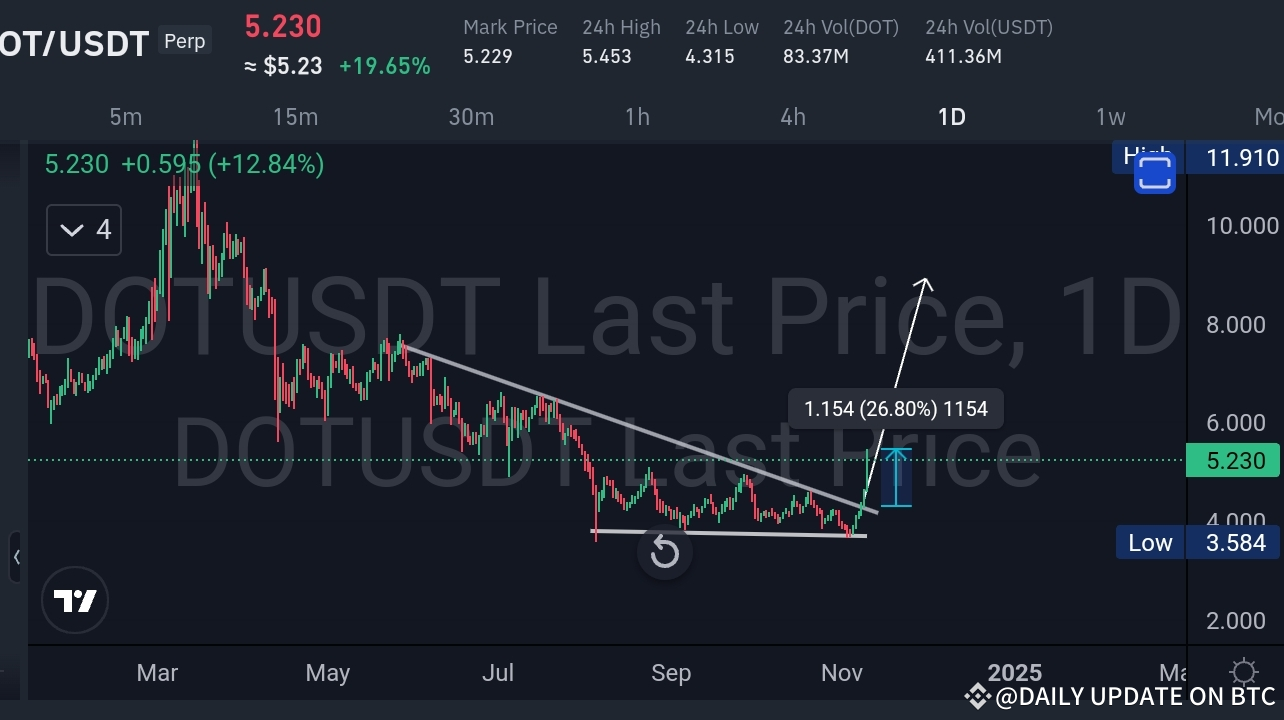Expand the left side panel arrow
1284x720 pixels.
click(x=16, y=557)
